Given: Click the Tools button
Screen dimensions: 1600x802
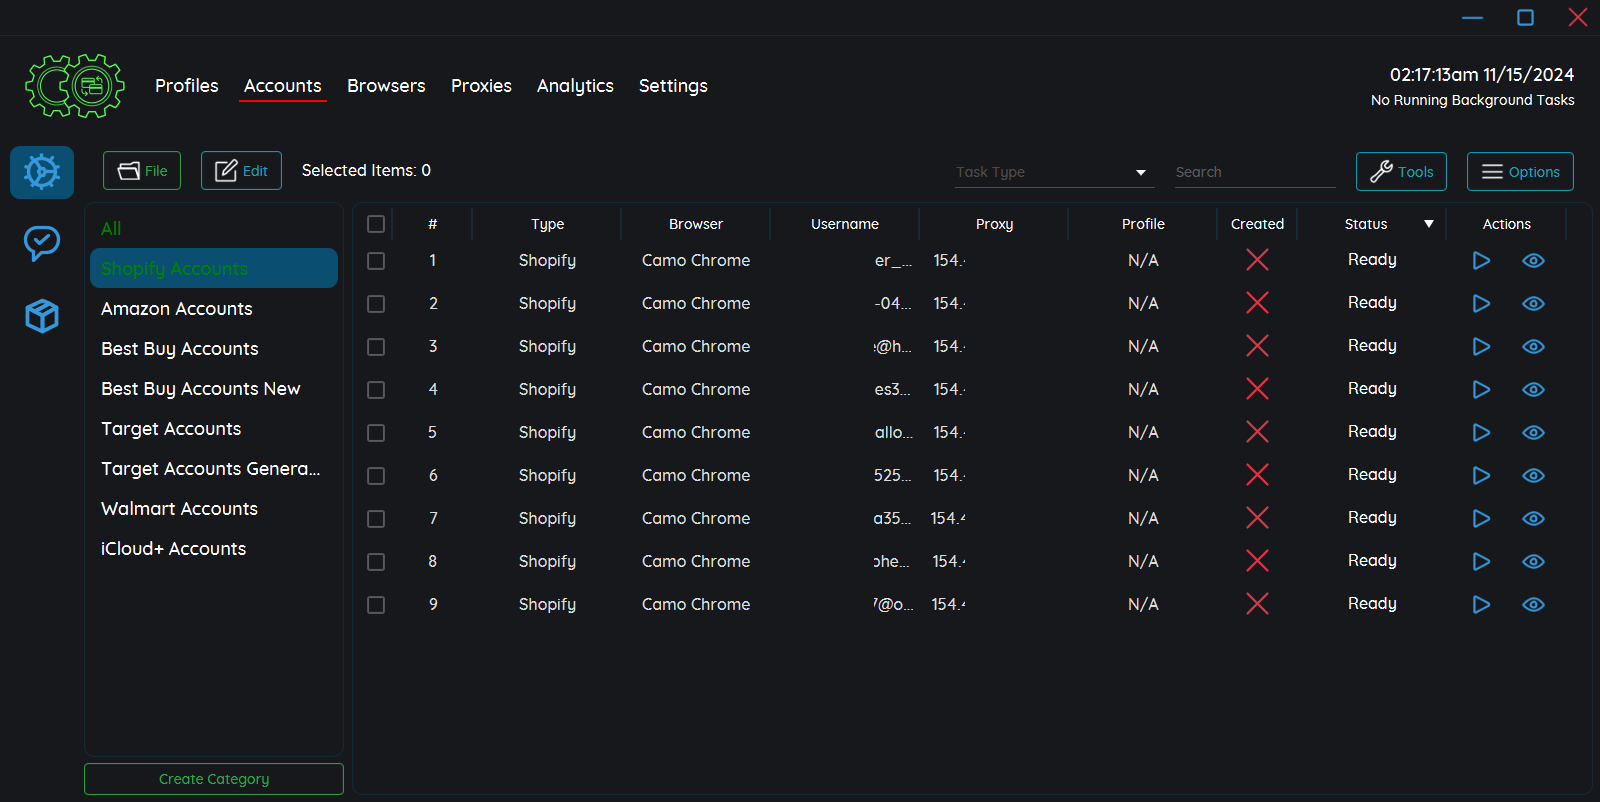Looking at the screenshot, I should click(x=1401, y=172).
